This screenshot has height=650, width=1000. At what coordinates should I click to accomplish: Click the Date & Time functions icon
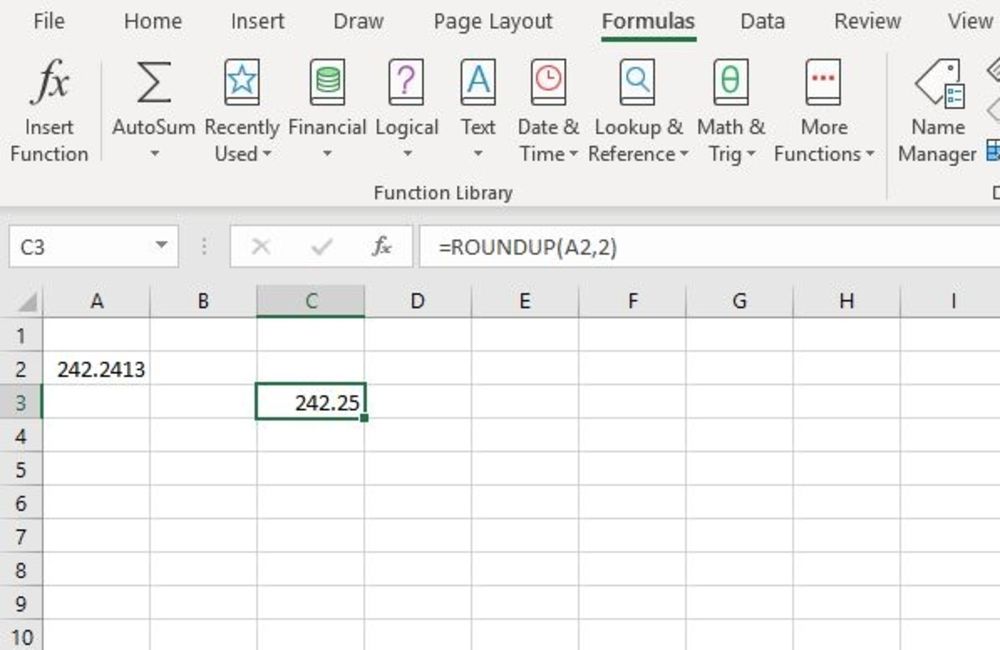pyautogui.click(x=547, y=80)
